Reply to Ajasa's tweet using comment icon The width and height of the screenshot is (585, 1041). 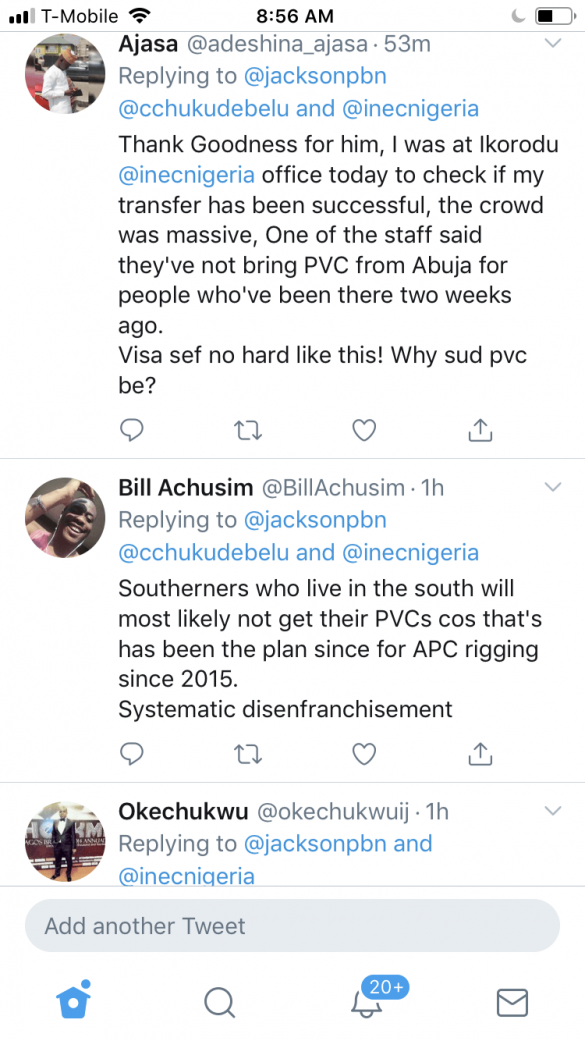point(131,430)
